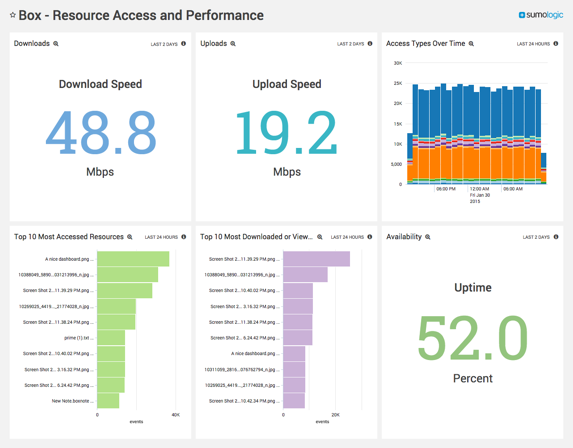Show info for the Availability panel

pyautogui.click(x=555, y=237)
